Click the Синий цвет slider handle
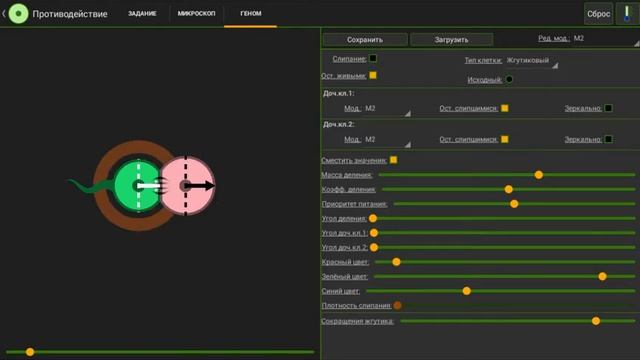This screenshot has width=640, height=360. point(467,291)
